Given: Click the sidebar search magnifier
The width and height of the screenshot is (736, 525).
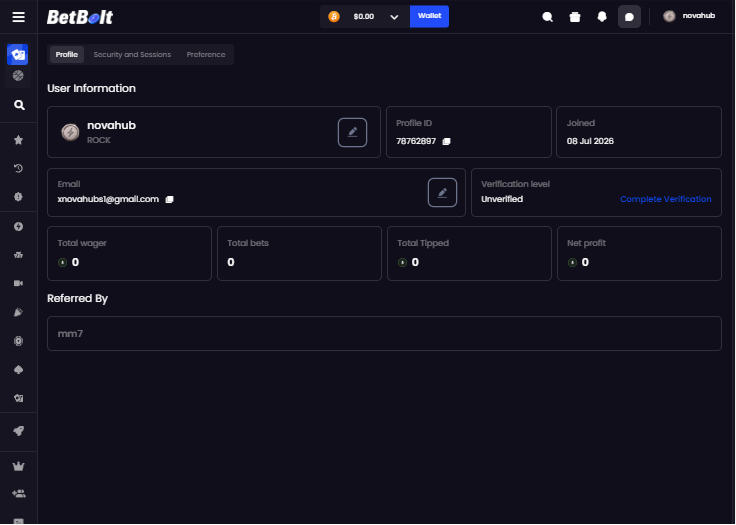Looking at the screenshot, I should tap(19, 105).
